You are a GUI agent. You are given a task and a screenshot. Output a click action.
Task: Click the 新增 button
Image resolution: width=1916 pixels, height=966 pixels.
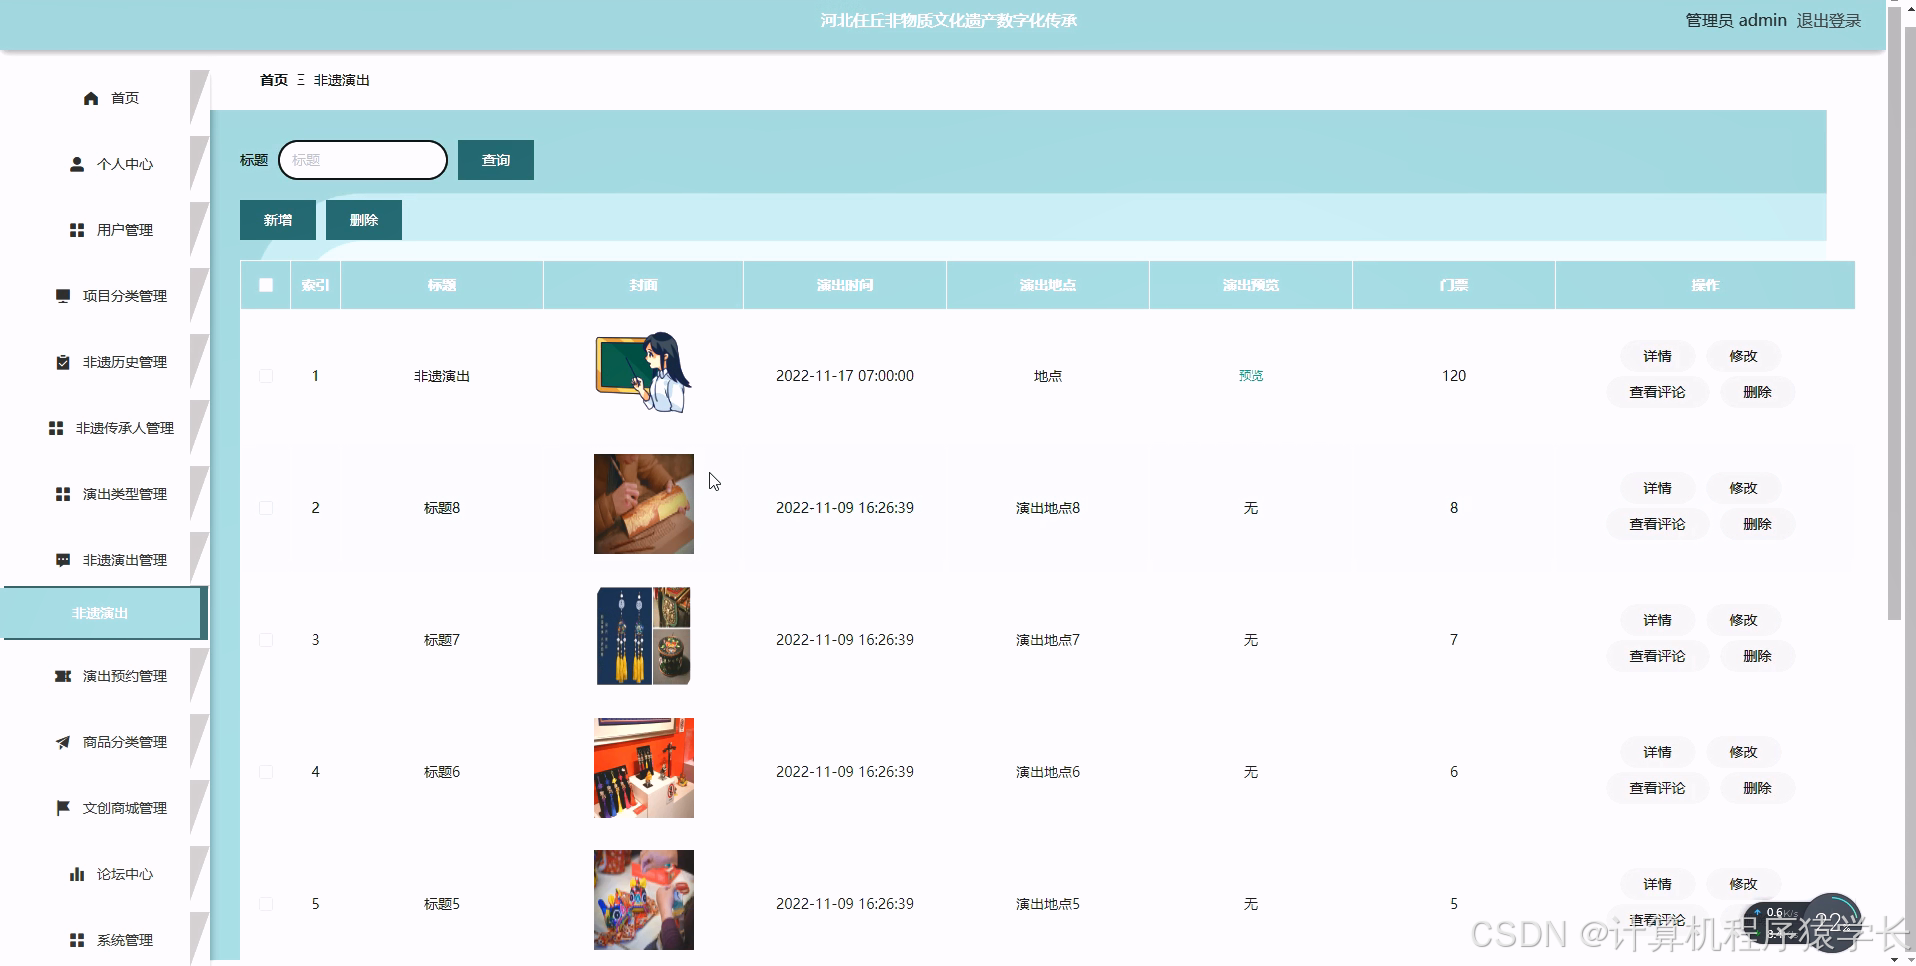(278, 220)
